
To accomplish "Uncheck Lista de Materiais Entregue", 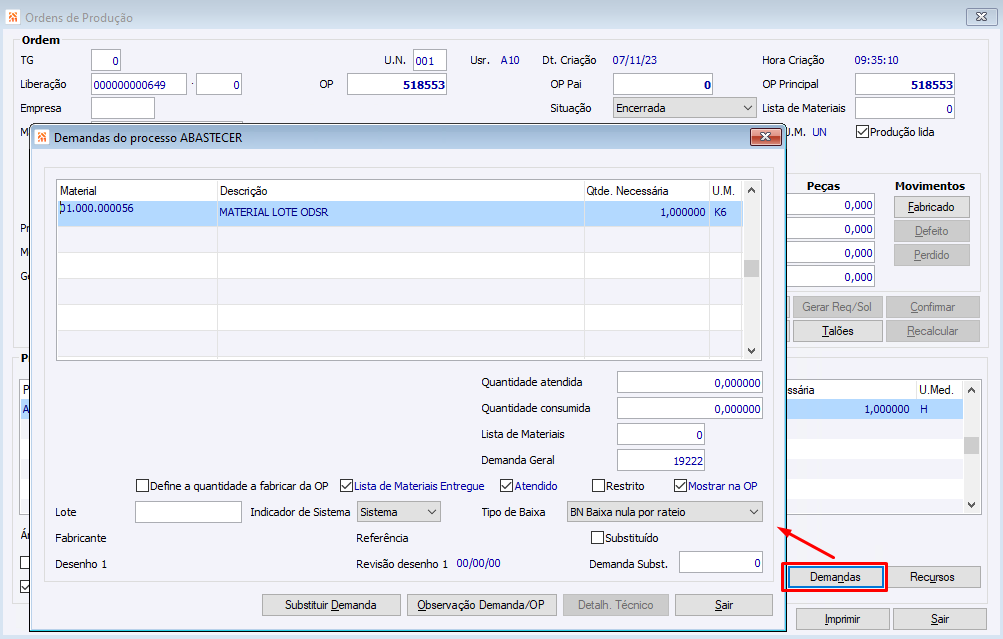I will (x=346, y=485).
